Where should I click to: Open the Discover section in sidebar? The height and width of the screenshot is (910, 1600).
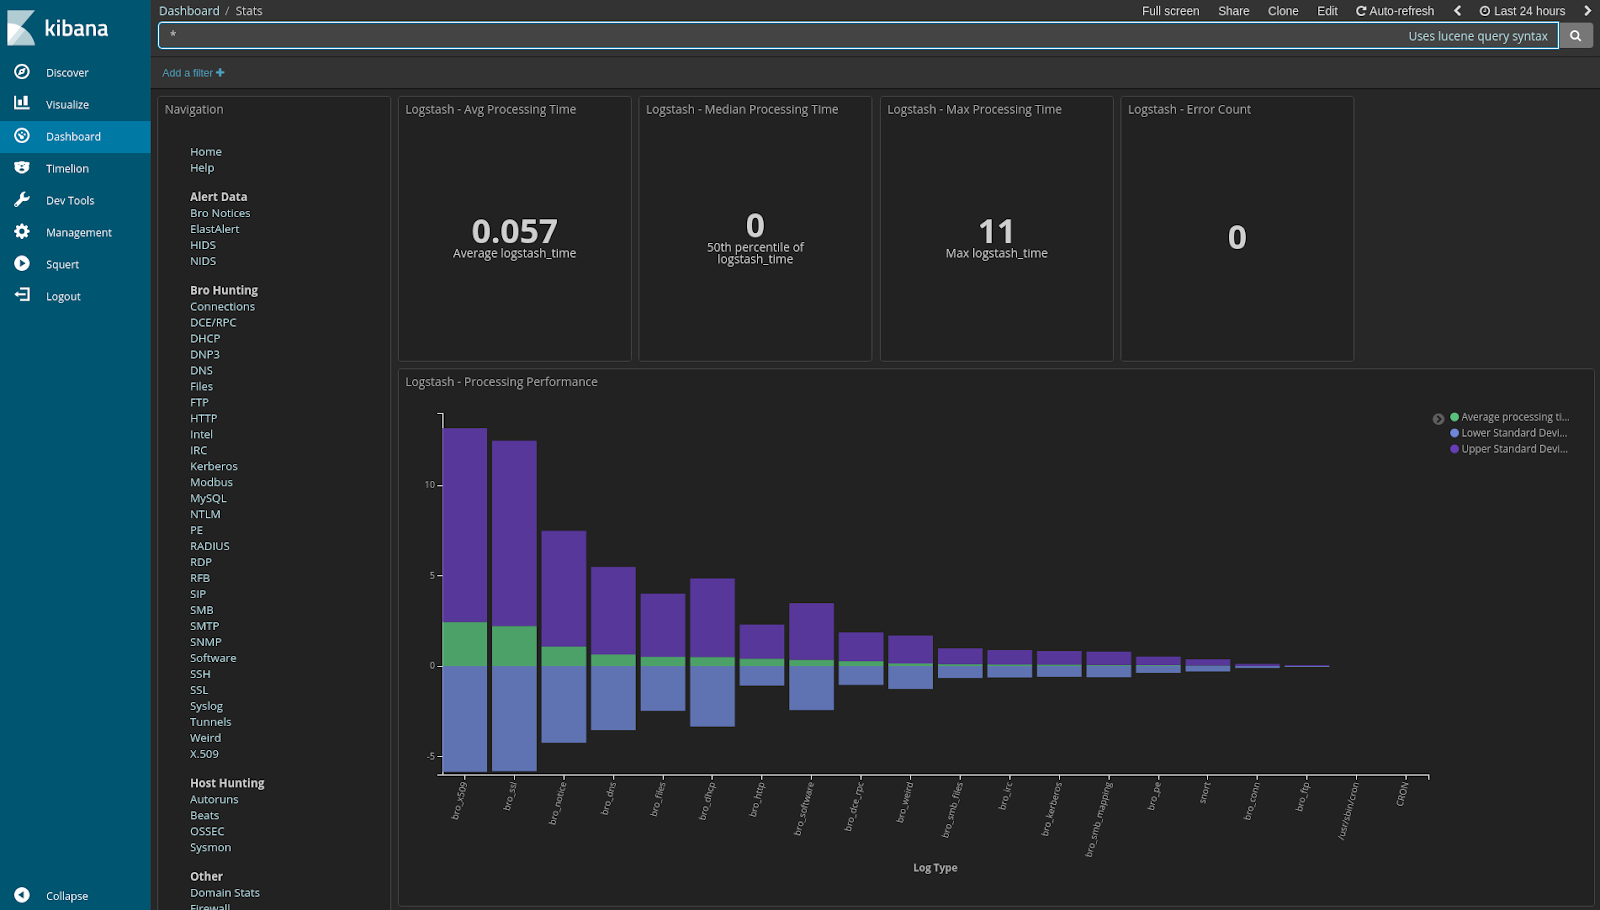(66, 72)
